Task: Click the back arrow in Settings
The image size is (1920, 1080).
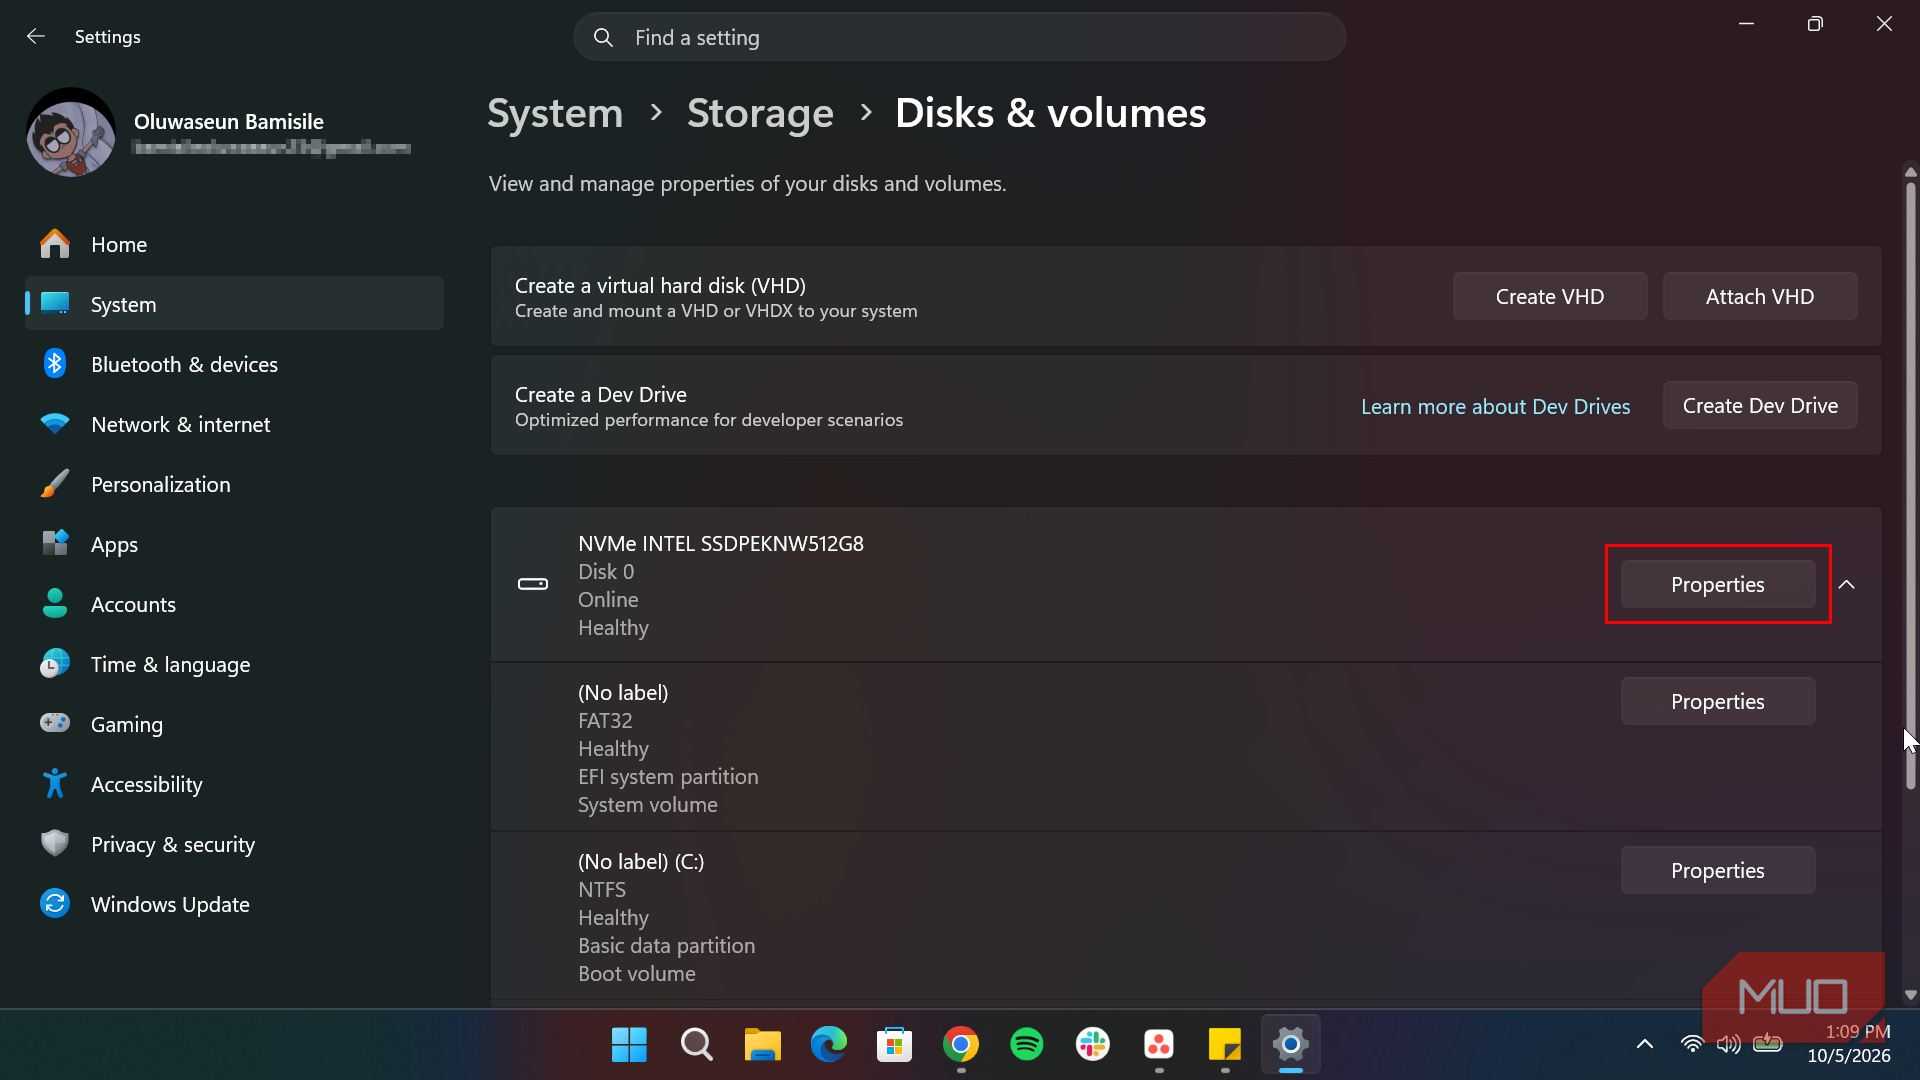Action: point(36,37)
